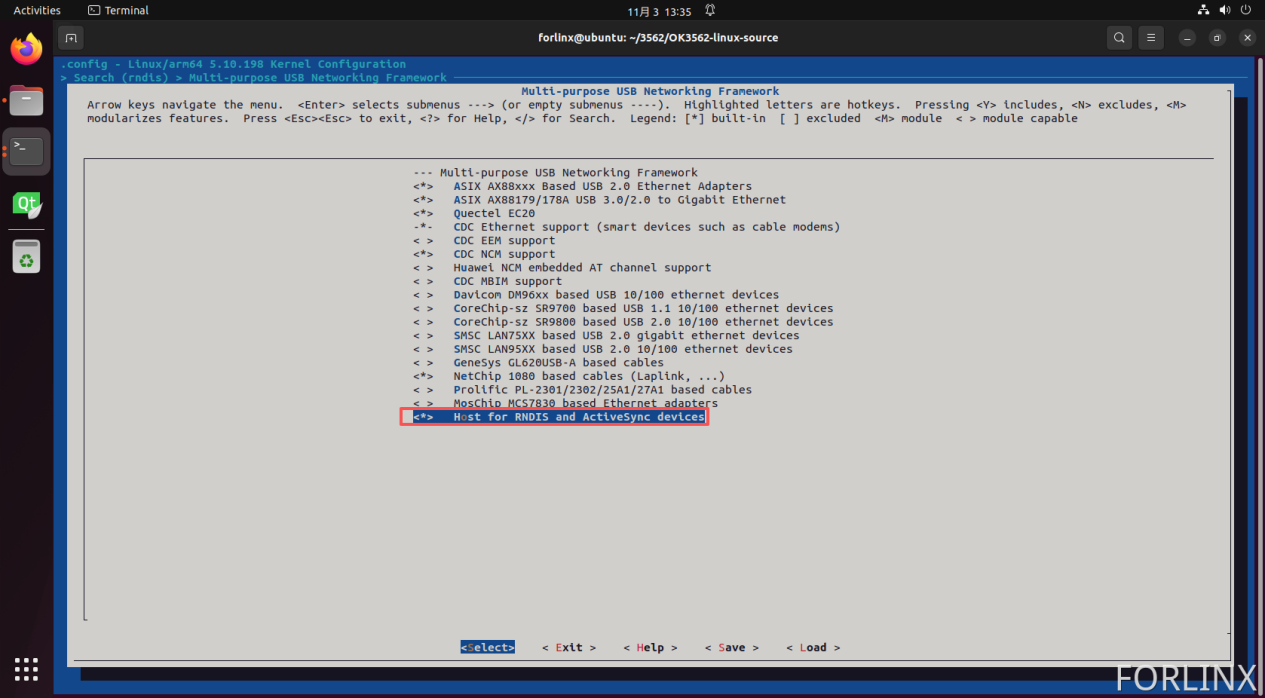Screen dimensions: 1265x698
Task: Open the Terminal menu in the top bar
Action: [x=117, y=10]
